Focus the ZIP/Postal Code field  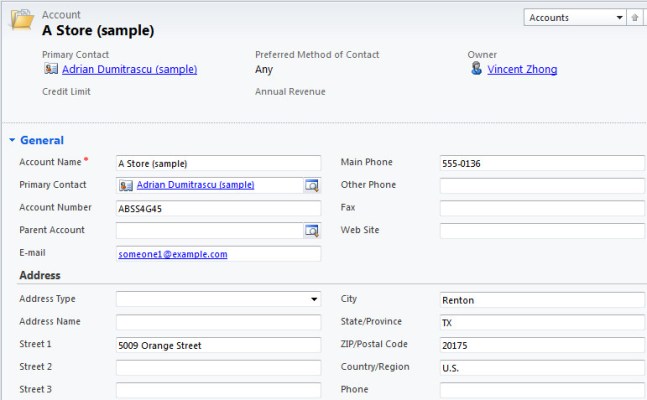tap(542, 345)
